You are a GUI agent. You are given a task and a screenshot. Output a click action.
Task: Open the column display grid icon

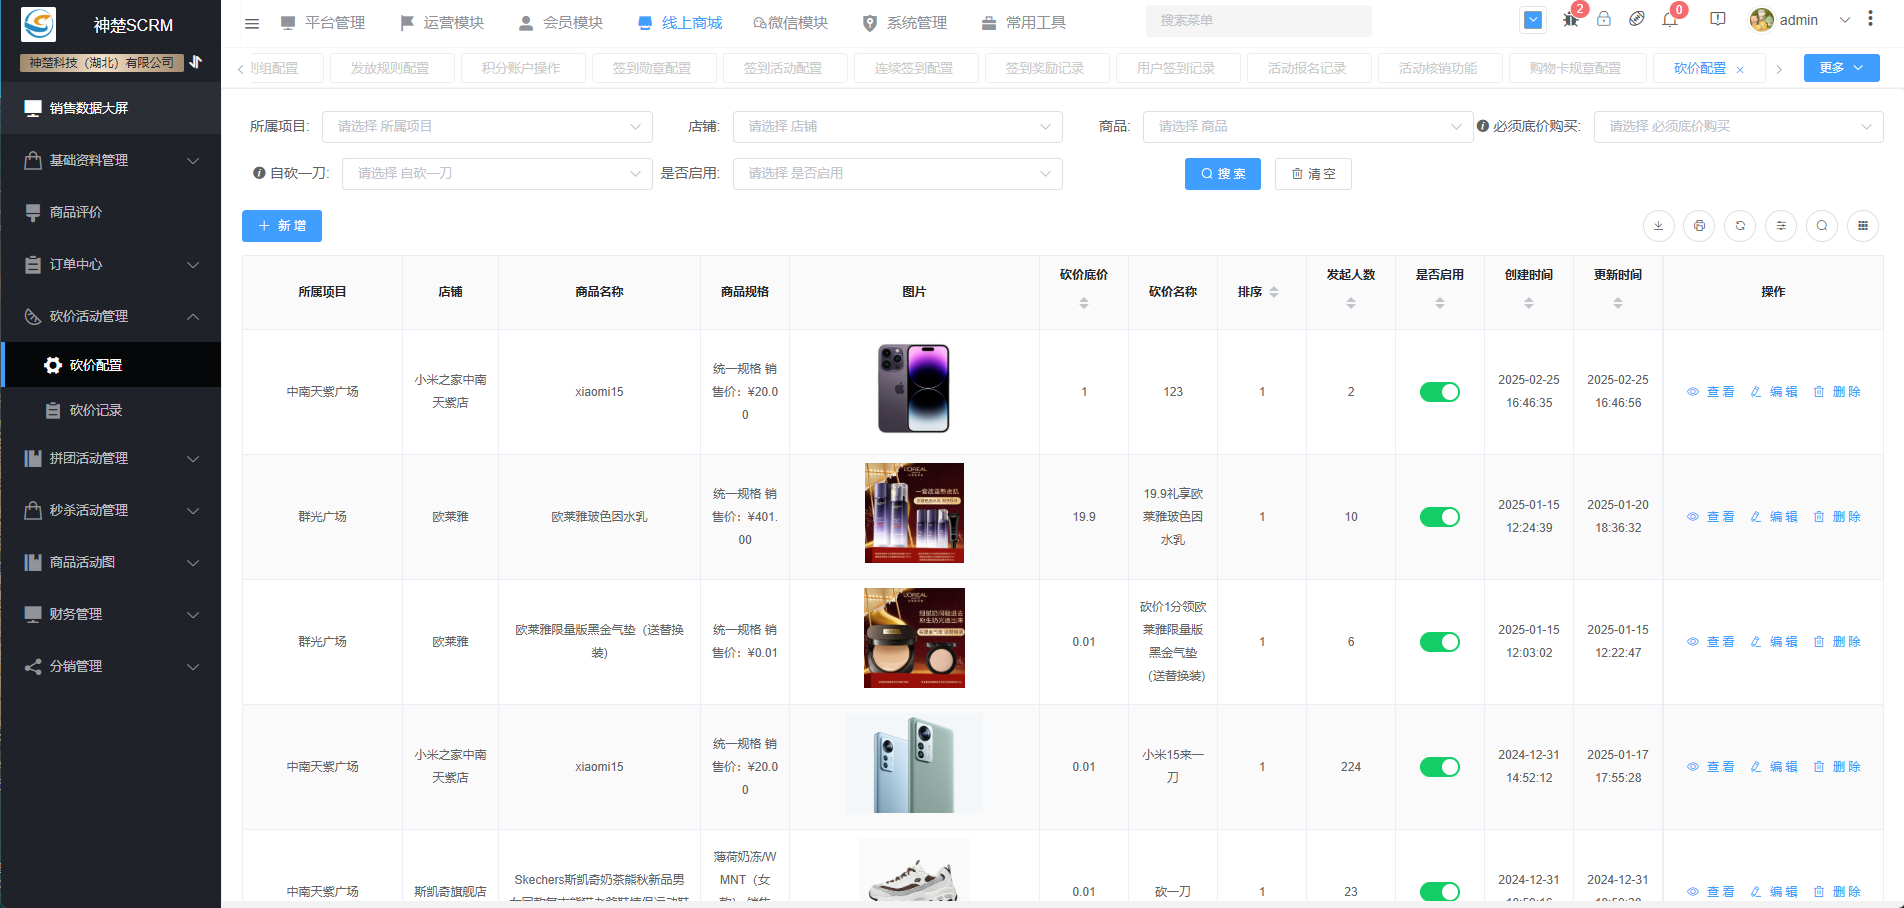[x=1863, y=226]
